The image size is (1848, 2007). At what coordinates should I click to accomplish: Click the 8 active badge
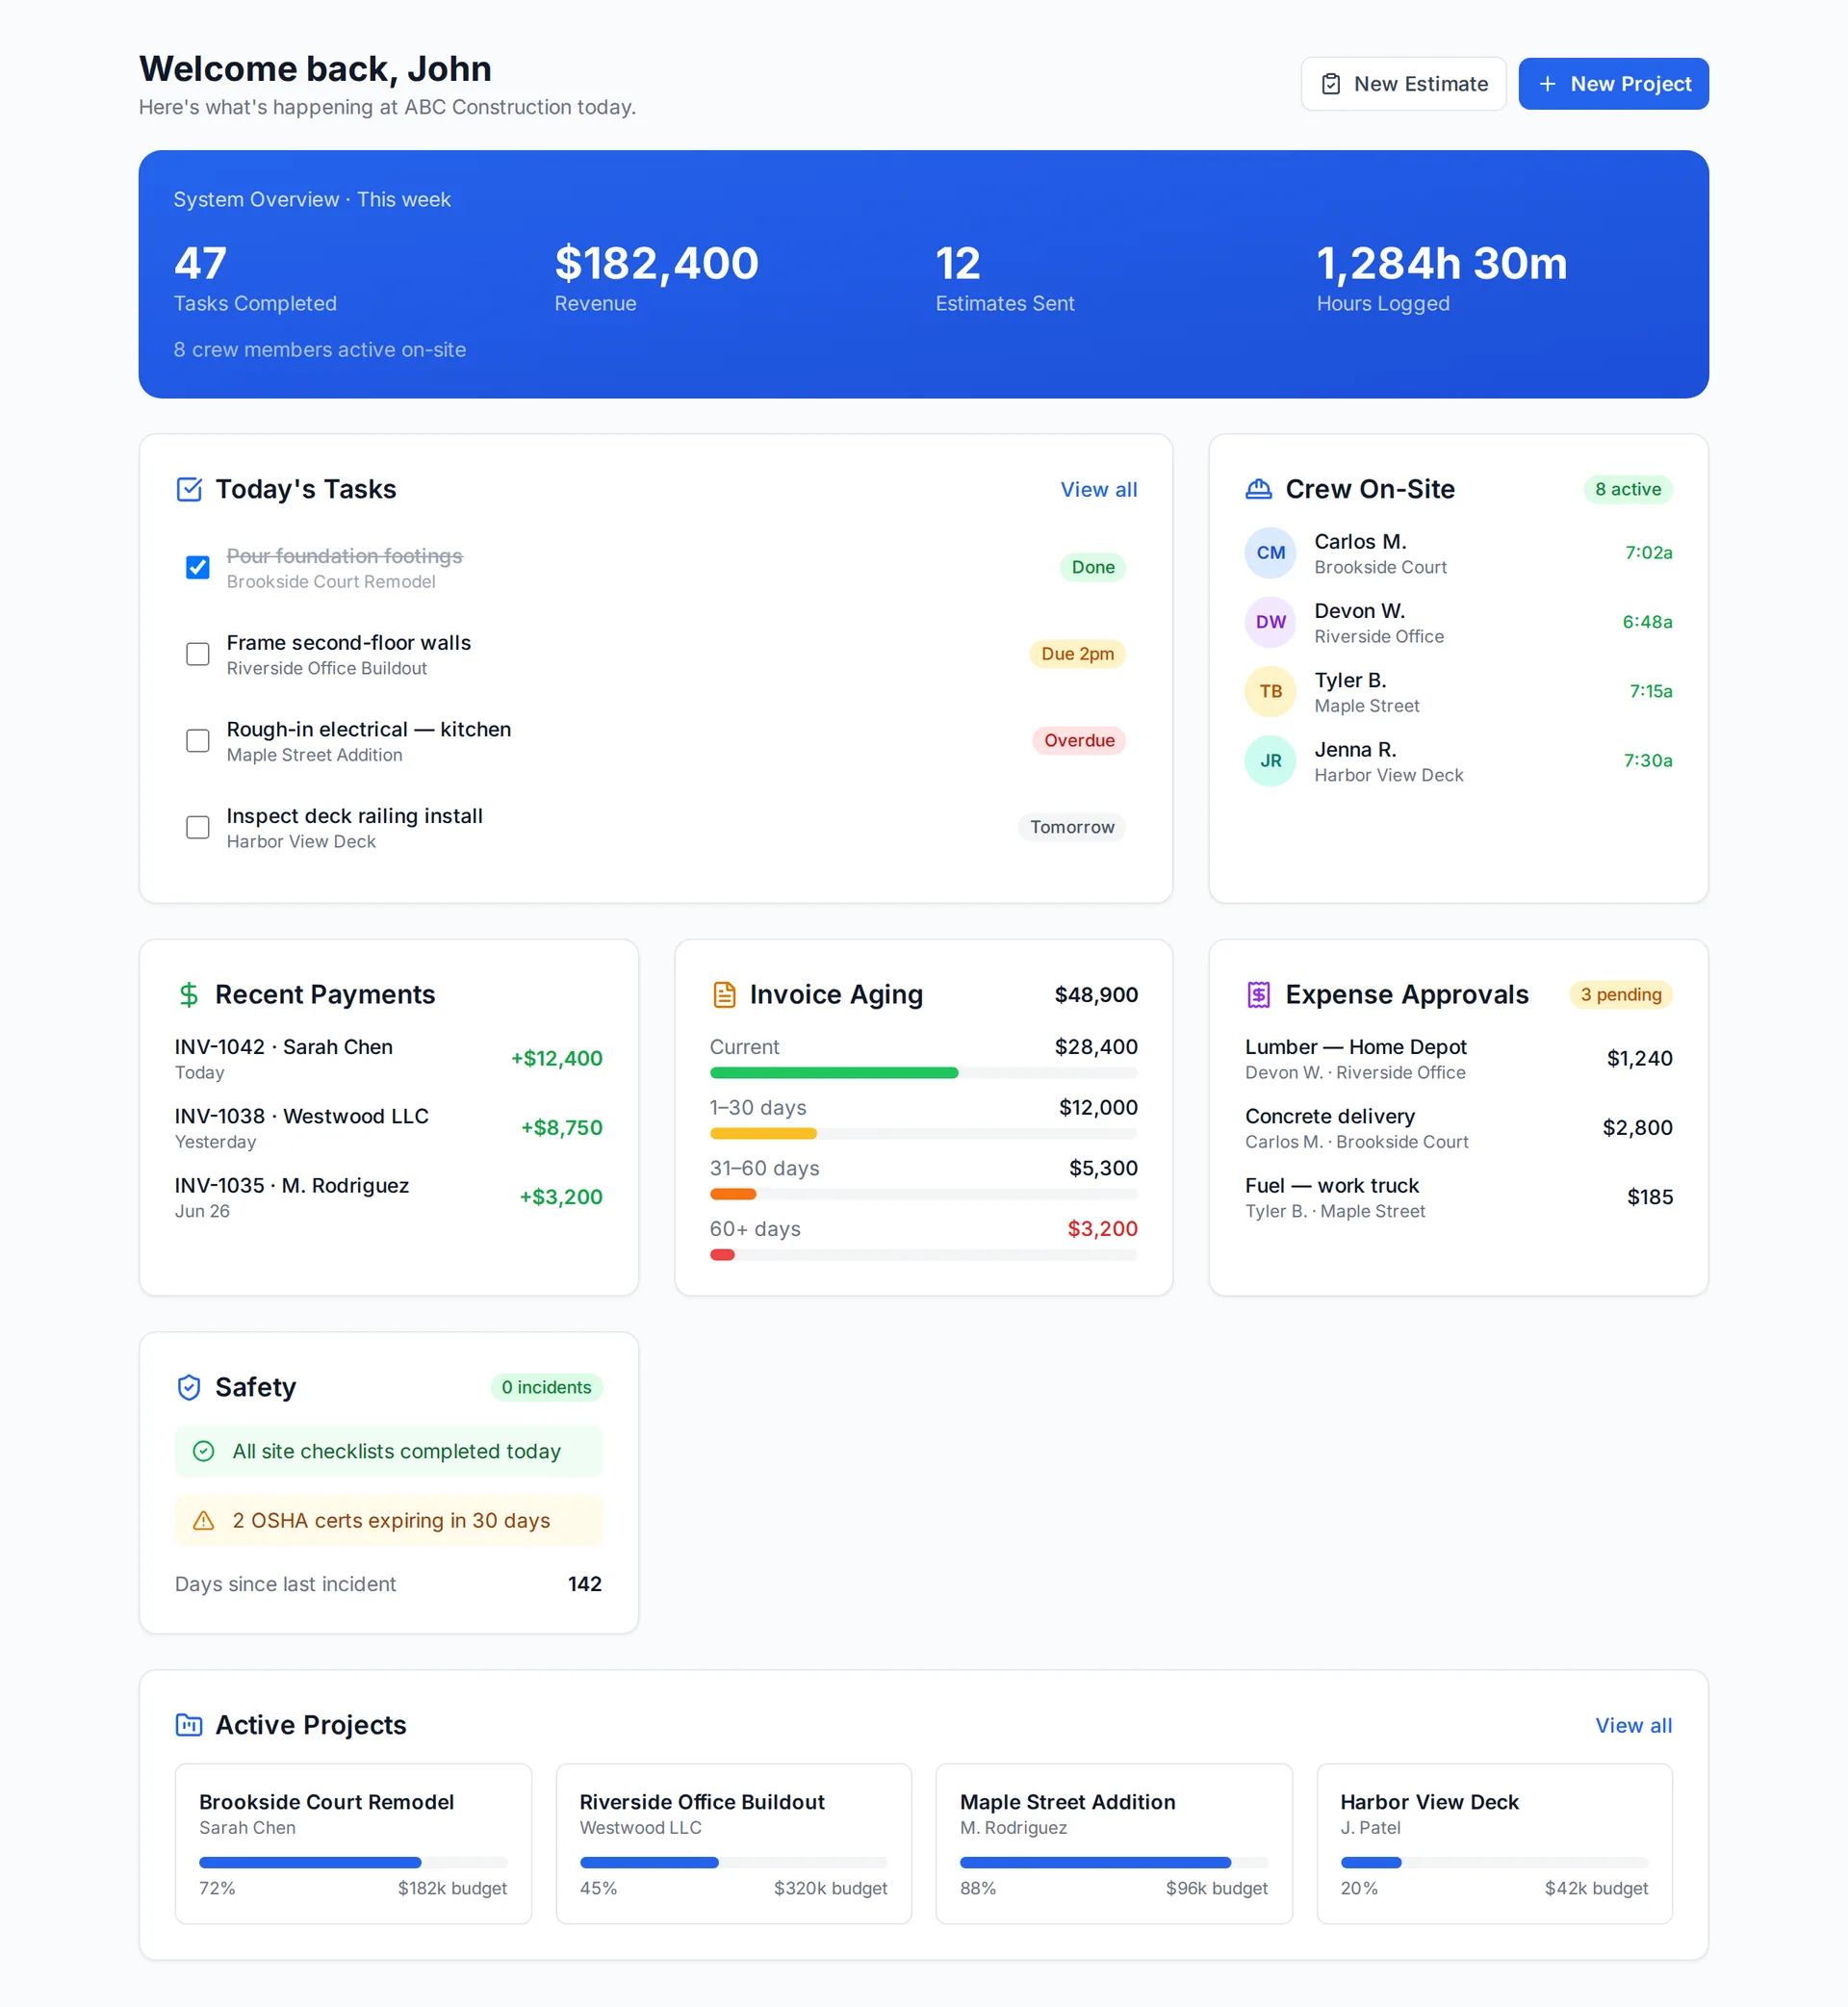point(1627,489)
